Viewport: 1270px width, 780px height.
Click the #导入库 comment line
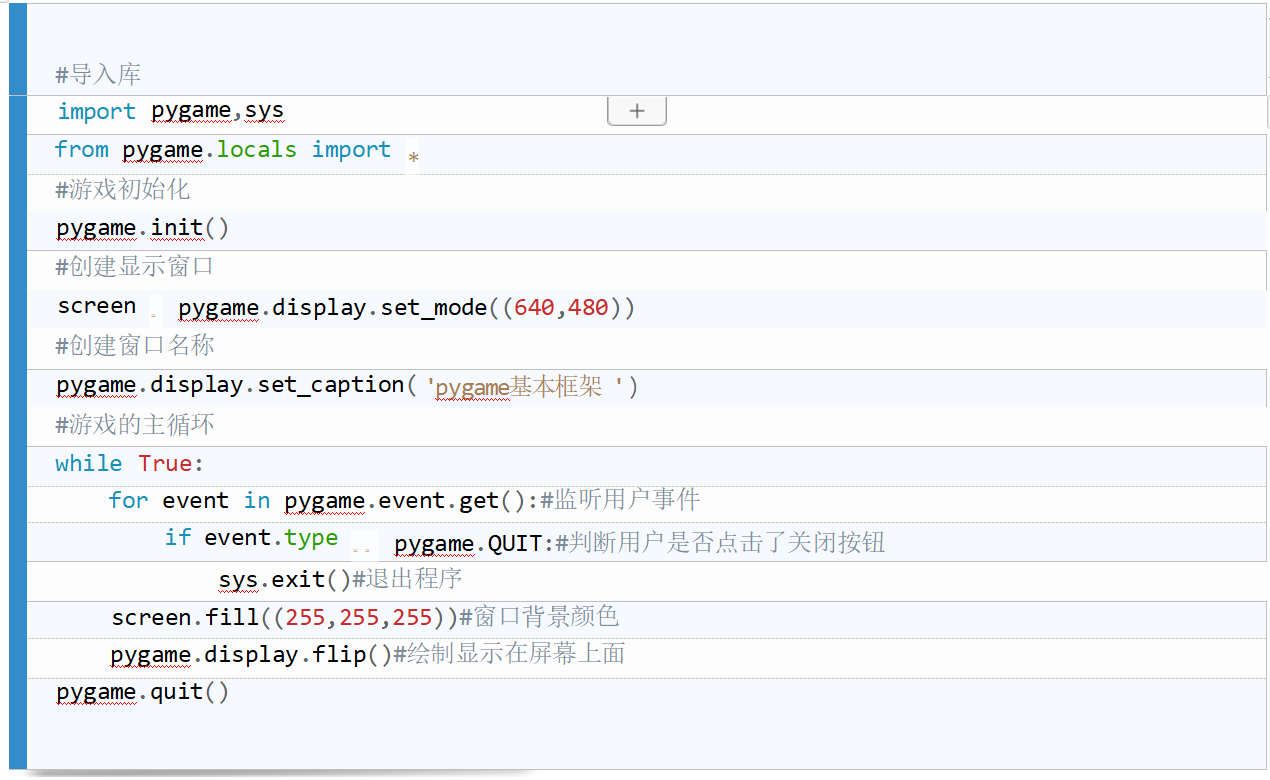point(97,74)
